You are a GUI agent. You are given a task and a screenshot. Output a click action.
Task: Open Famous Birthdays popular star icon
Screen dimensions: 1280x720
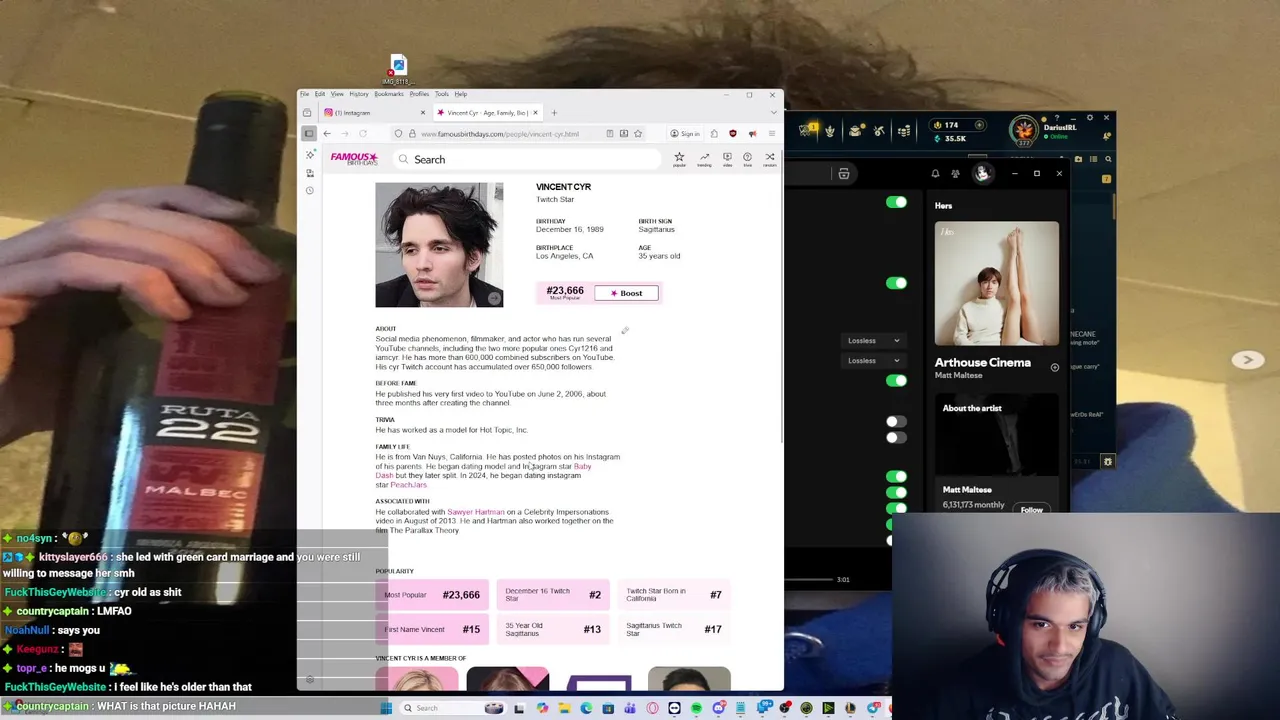pos(679,158)
